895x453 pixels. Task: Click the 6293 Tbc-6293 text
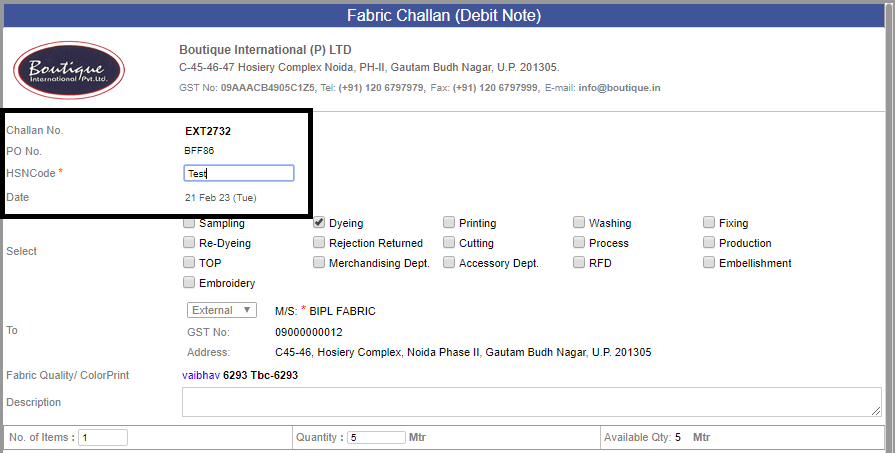(260, 375)
